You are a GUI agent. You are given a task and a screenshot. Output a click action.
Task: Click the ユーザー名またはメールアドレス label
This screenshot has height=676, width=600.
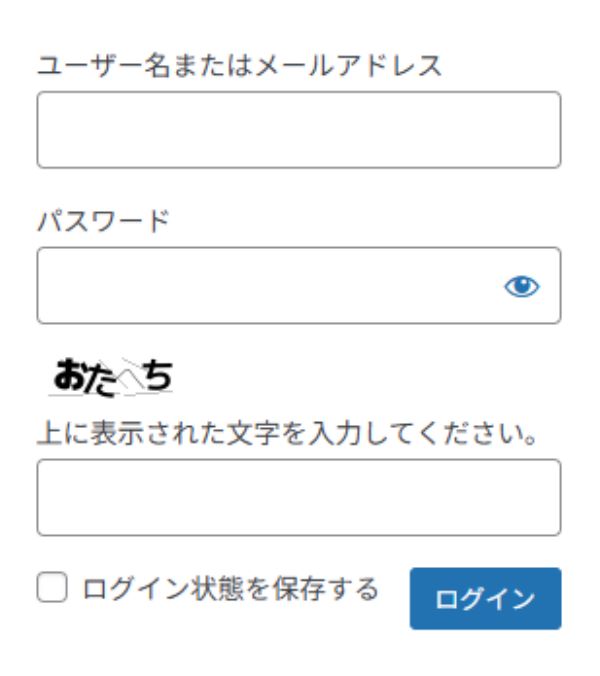[x=239, y=66]
